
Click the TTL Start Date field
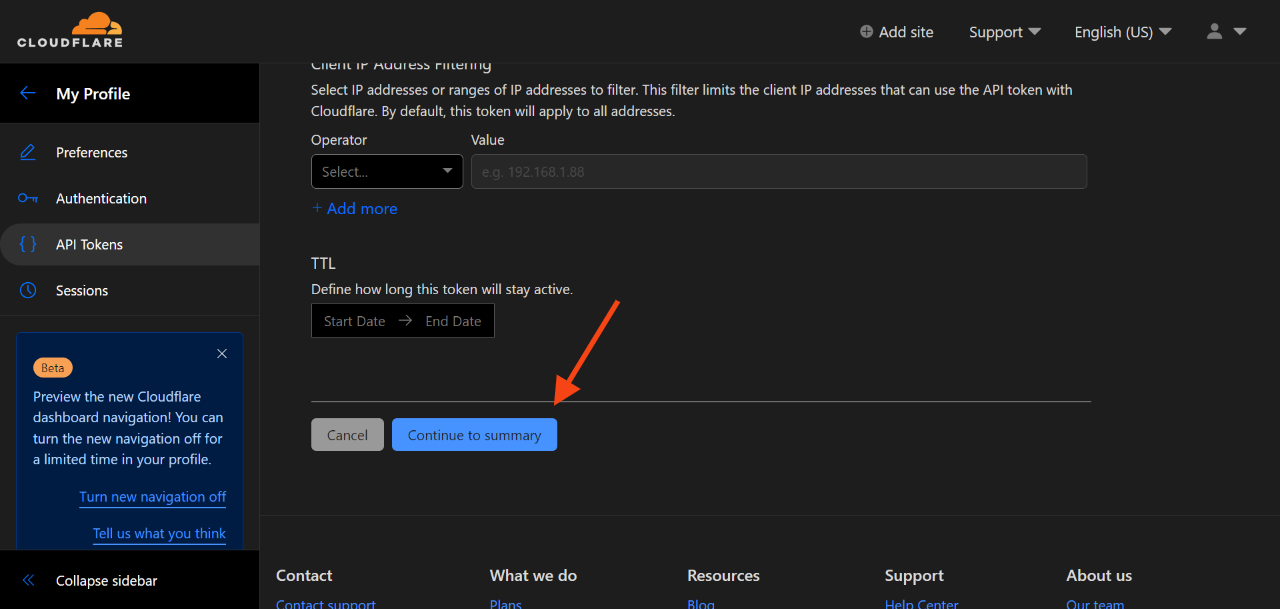tap(354, 321)
